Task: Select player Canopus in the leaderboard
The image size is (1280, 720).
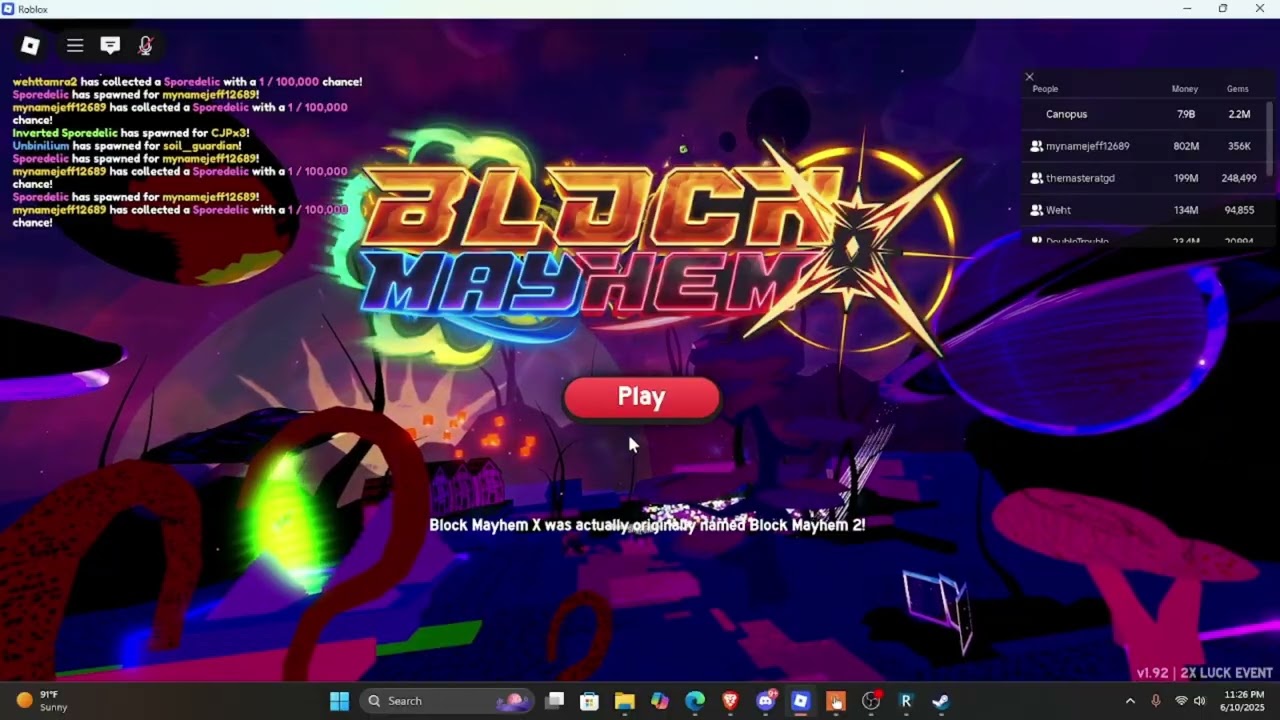Action: pyautogui.click(x=1066, y=114)
